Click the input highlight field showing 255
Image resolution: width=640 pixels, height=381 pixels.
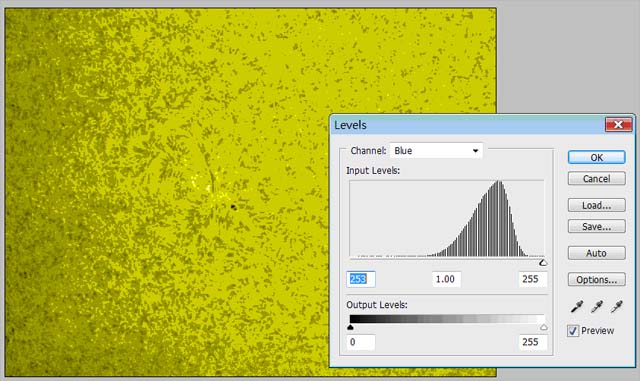(533, 279)
